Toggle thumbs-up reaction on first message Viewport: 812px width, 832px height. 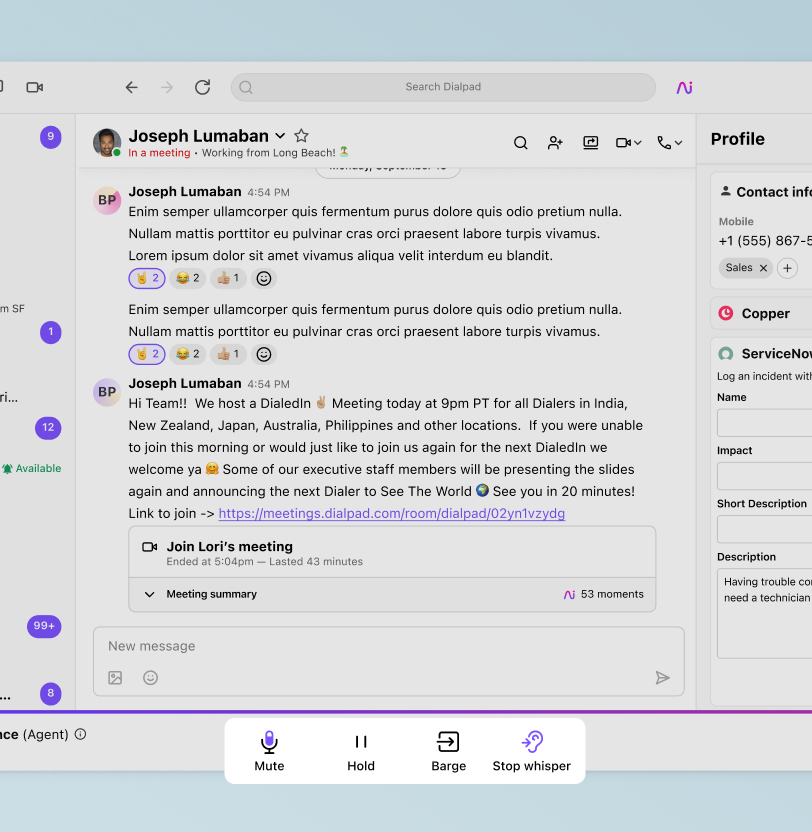[x=228, y=278]
